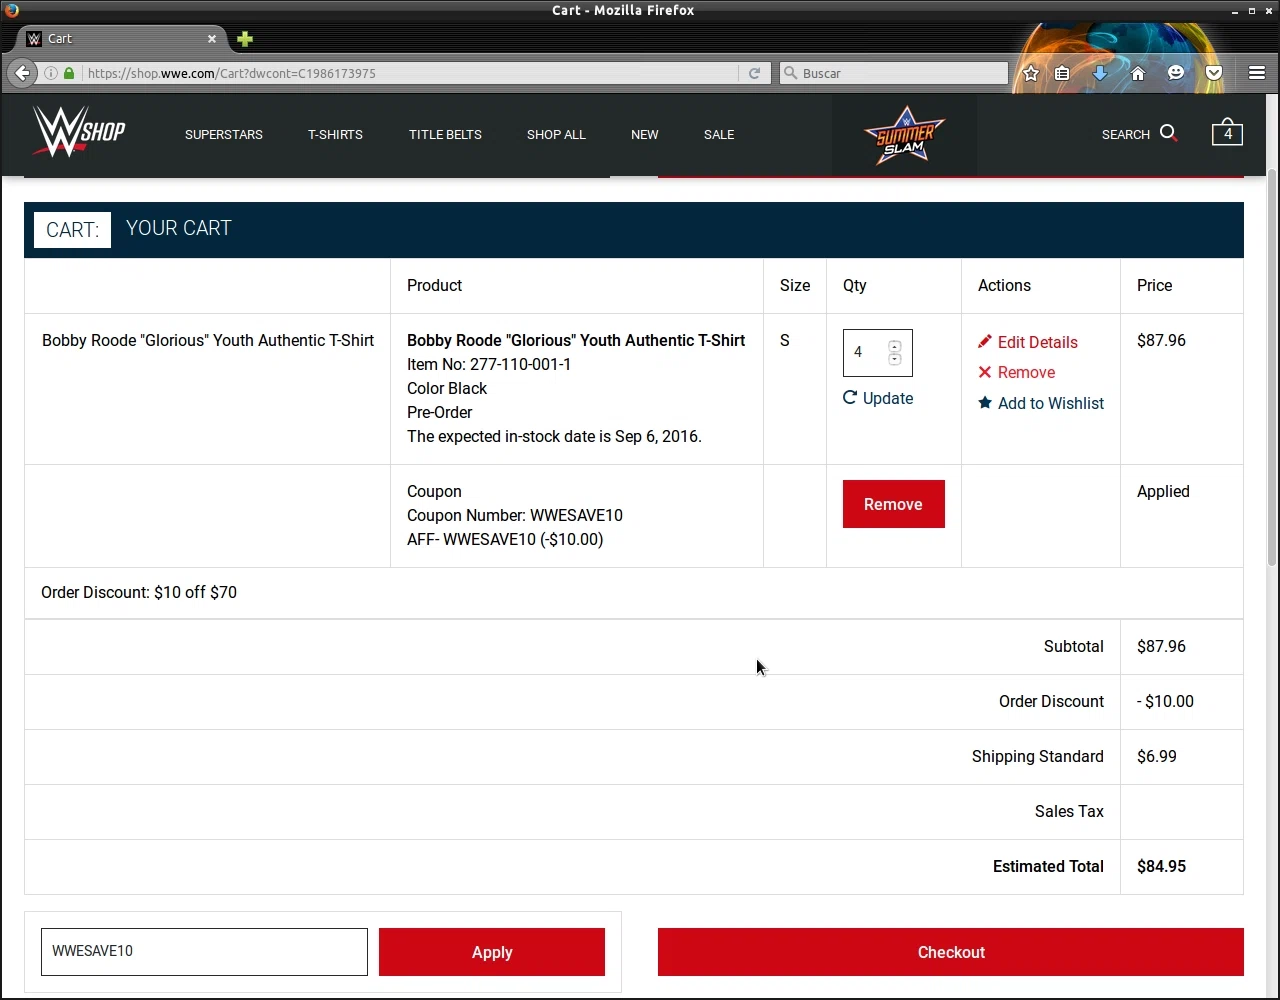Viewport: 1280px width, 1000px height.
Task: Open the TITLE BELTS menu
Action: pyautogui.click(x=445, y=134)
